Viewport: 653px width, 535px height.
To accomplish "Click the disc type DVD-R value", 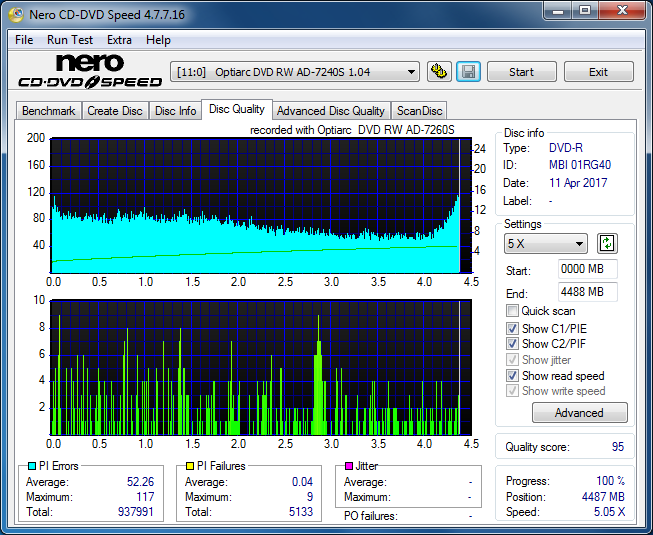I will point(566,148).
